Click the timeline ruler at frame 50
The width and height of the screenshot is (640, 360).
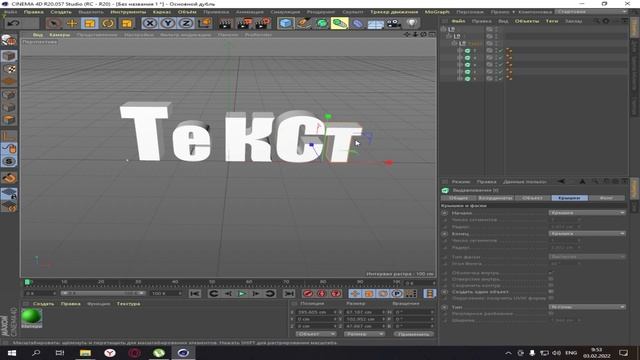click(212, 282)
